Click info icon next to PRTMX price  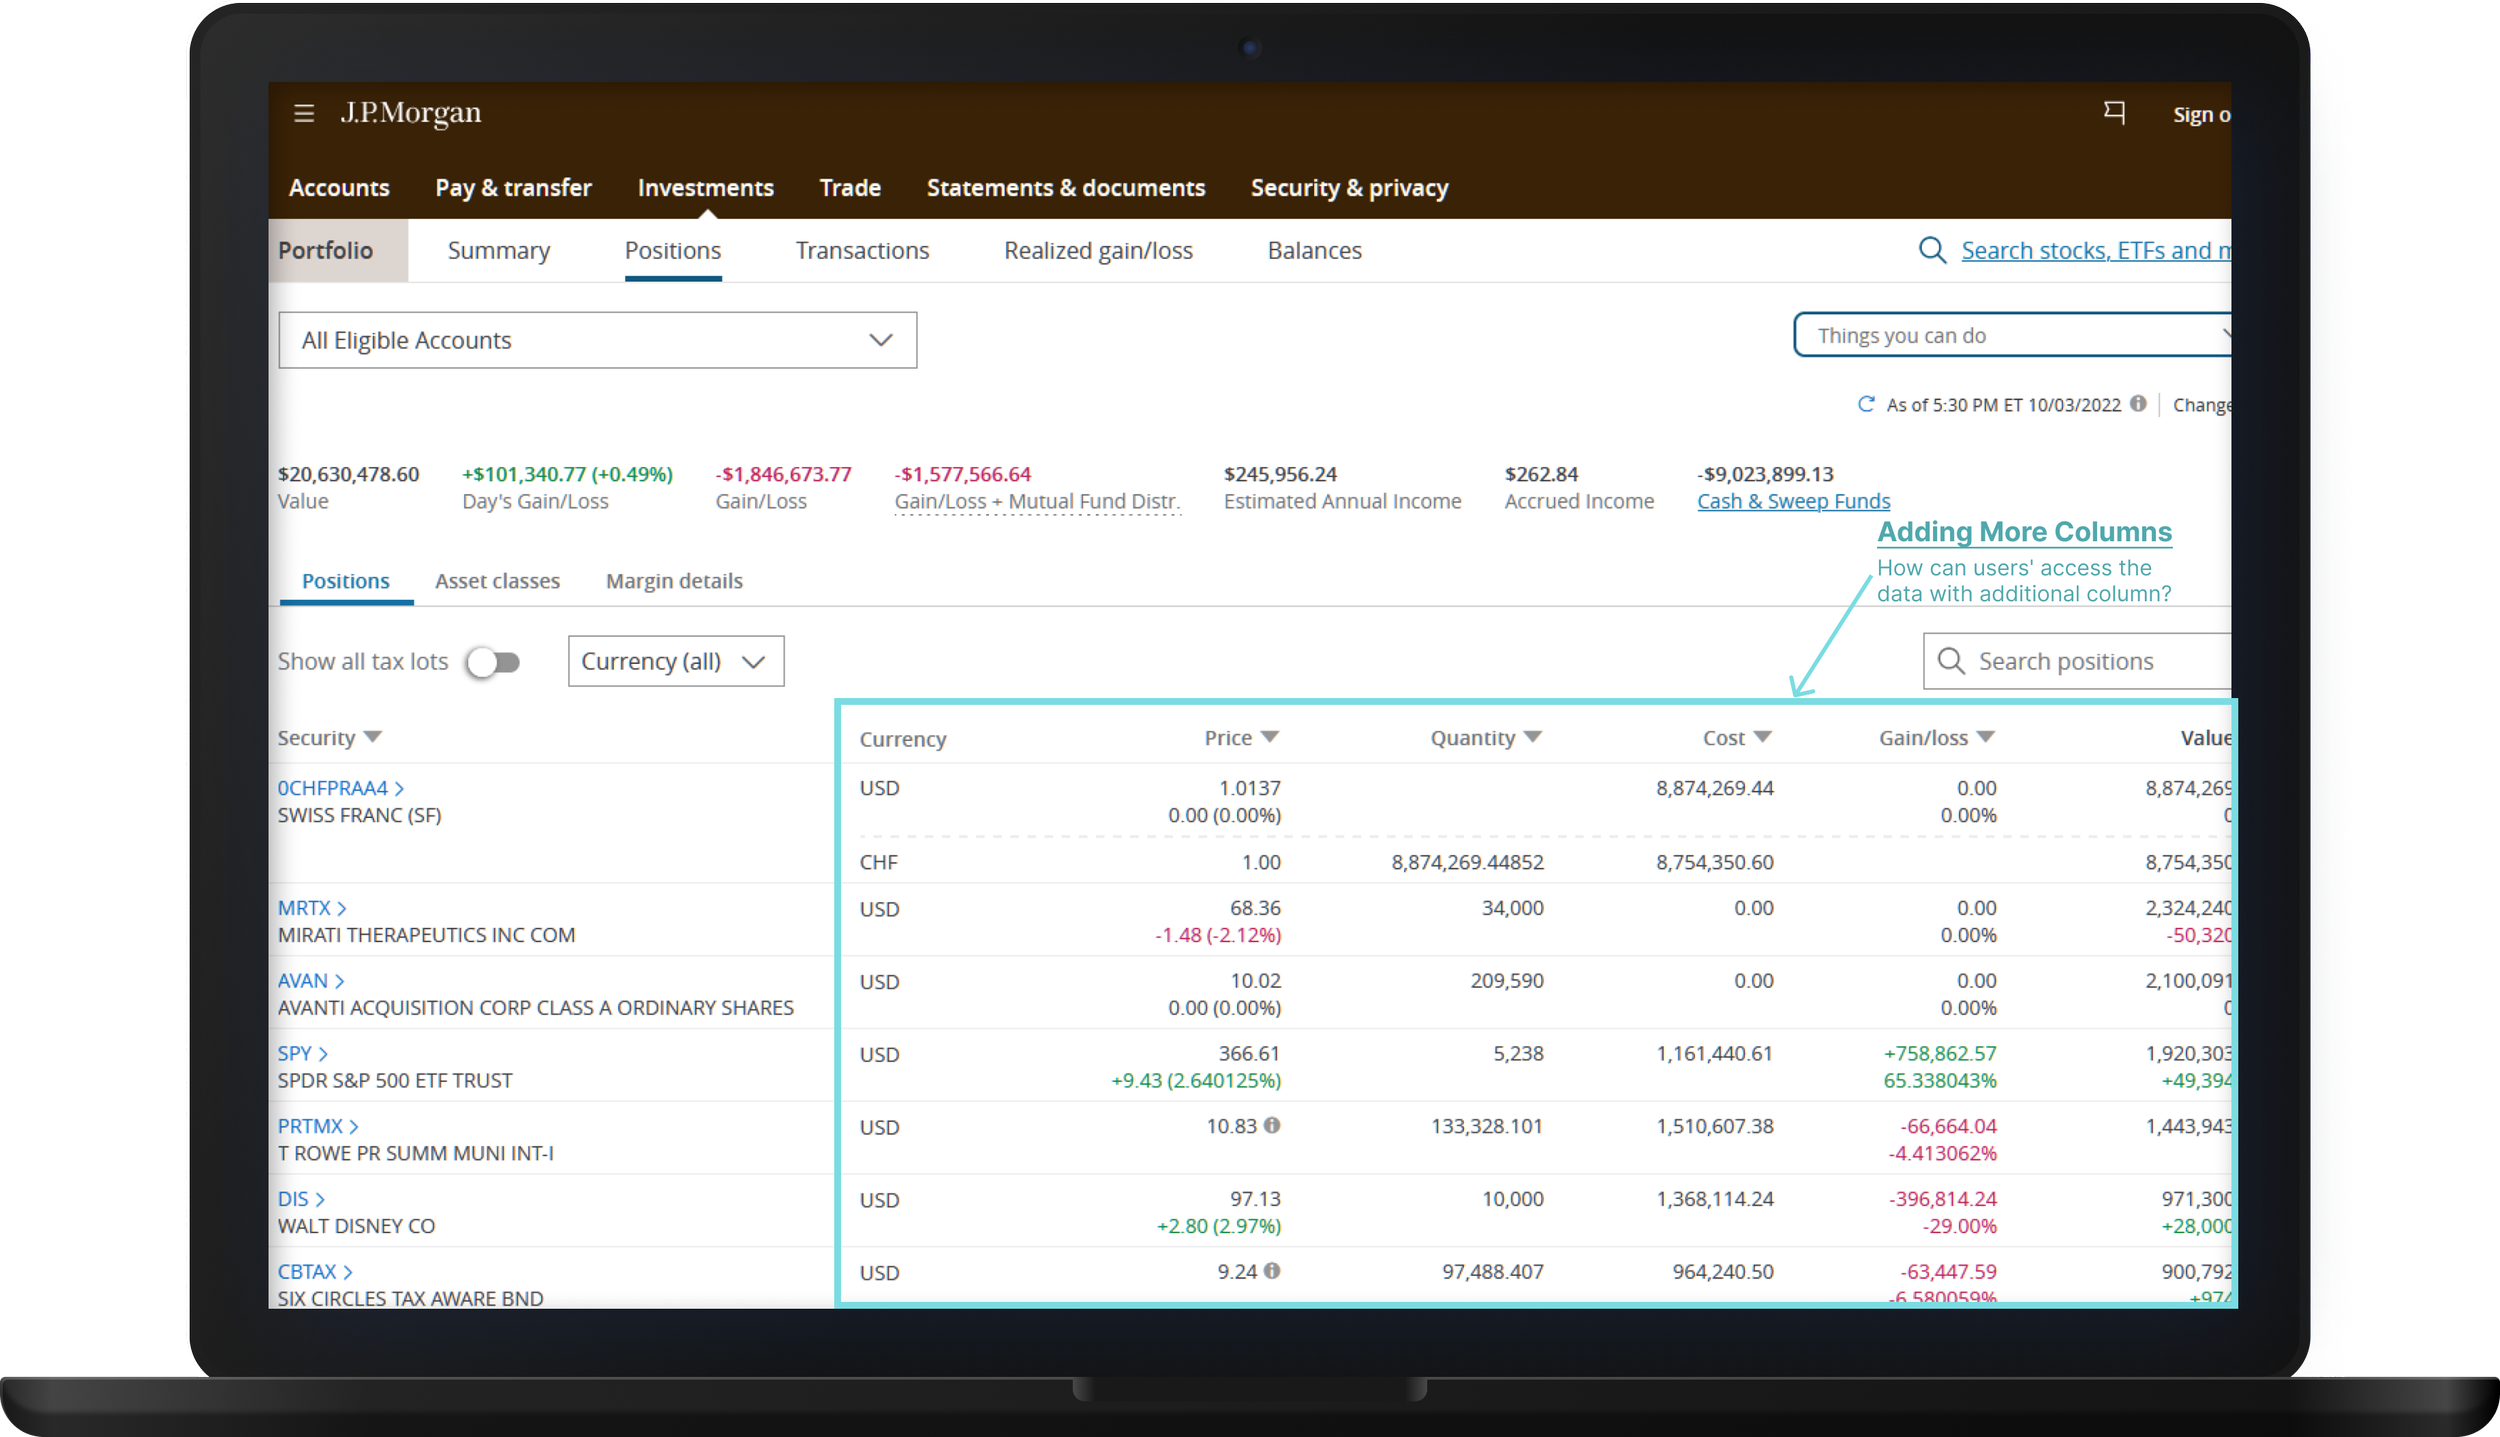(1272, 1125)
